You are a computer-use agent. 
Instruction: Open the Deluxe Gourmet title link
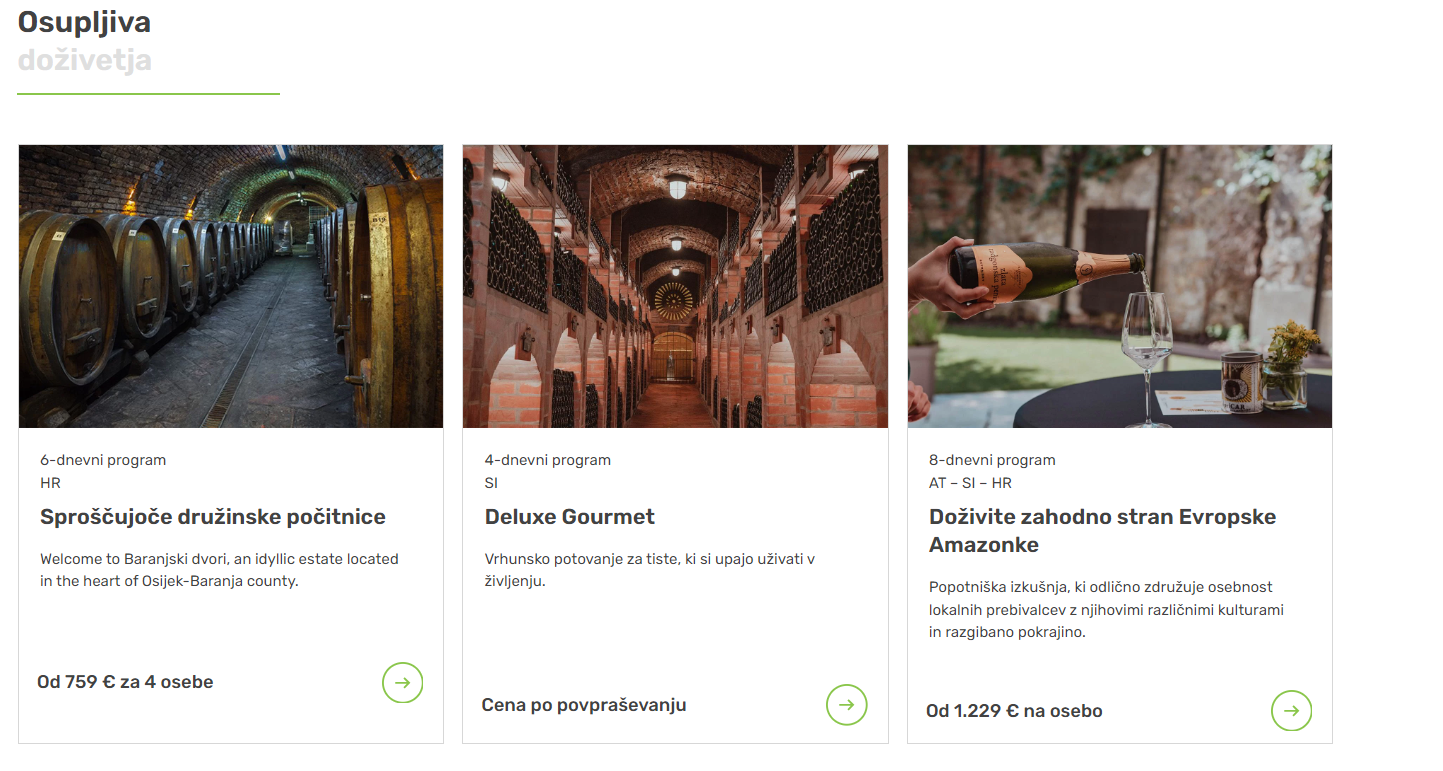(570, 517)
